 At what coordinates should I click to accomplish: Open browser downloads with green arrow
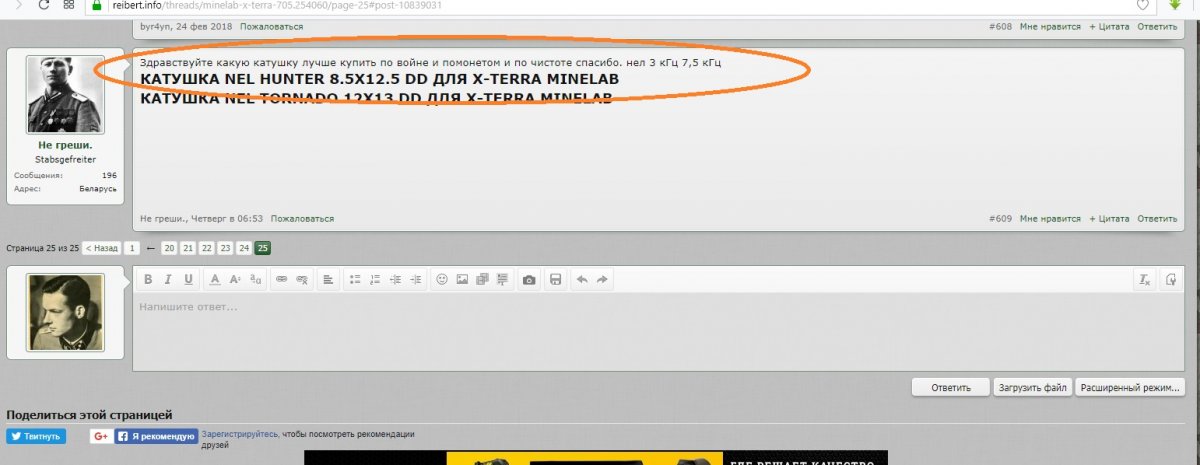(x=1175, y=5)
